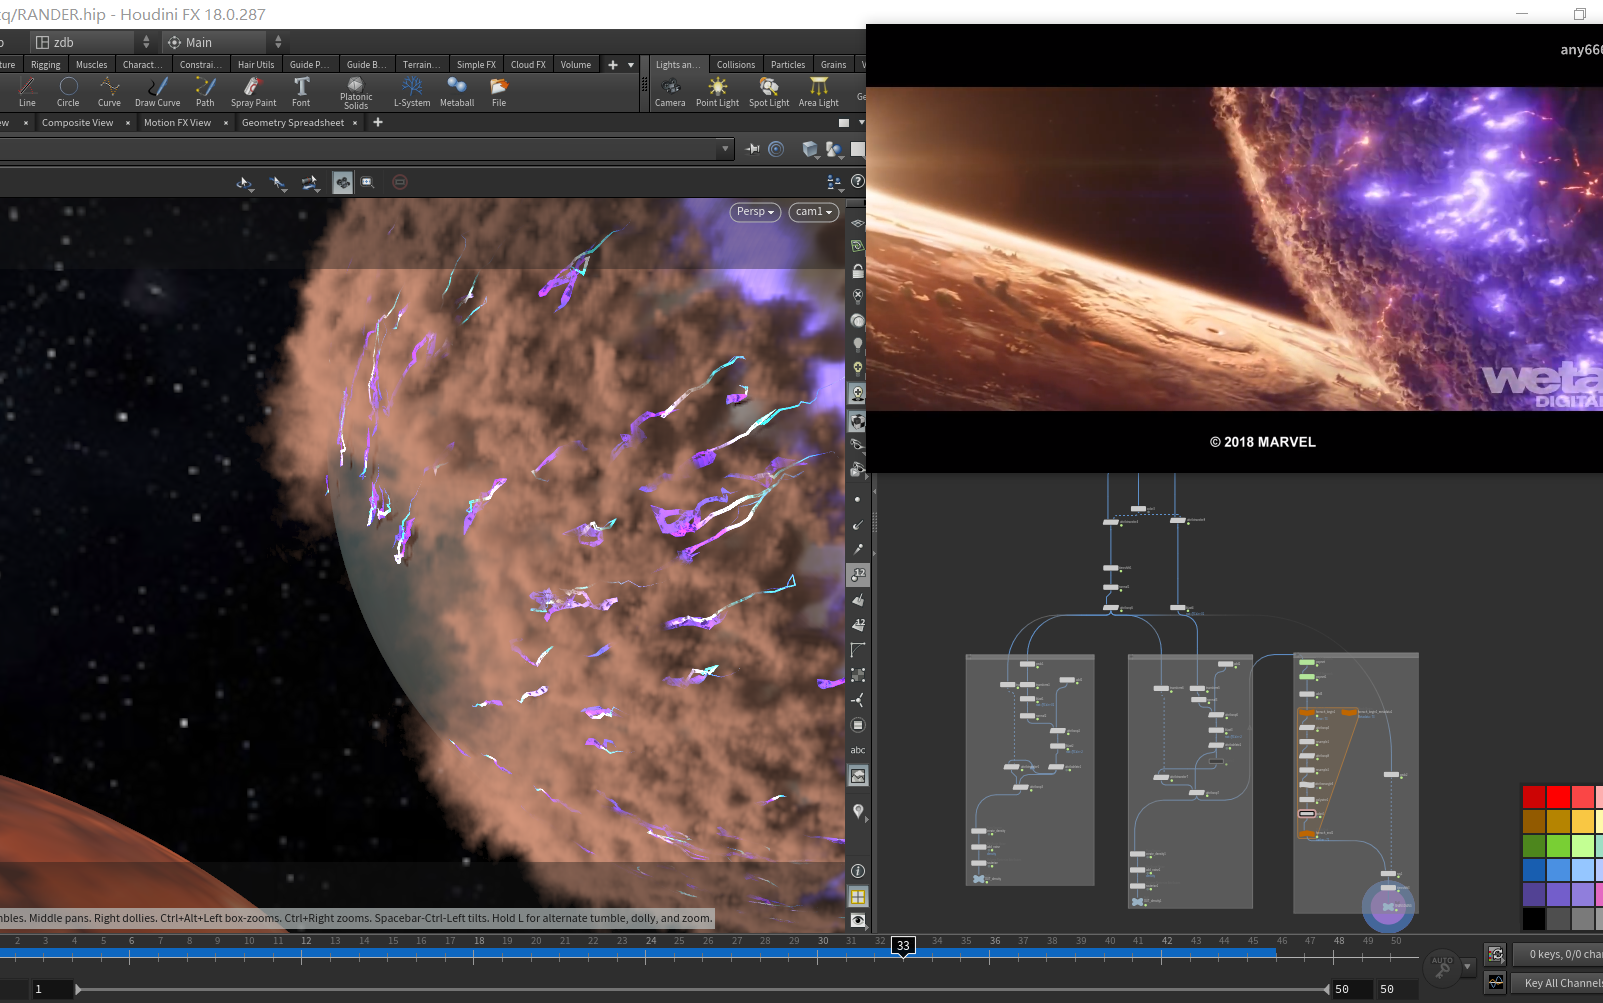Add an Area Light
Screen dimensions: 1603x1003
tap(819, 92)
